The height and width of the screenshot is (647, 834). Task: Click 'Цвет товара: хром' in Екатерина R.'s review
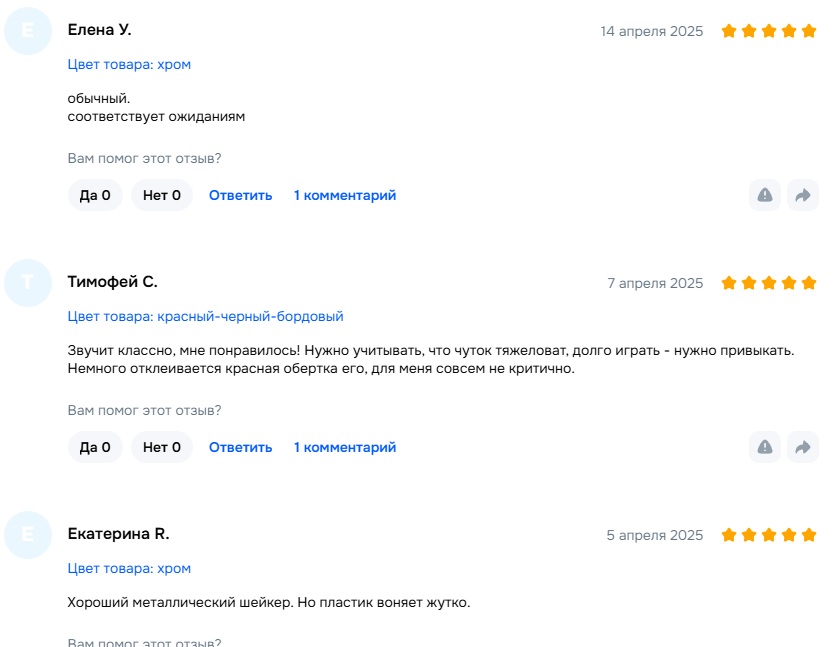[129, 568]
